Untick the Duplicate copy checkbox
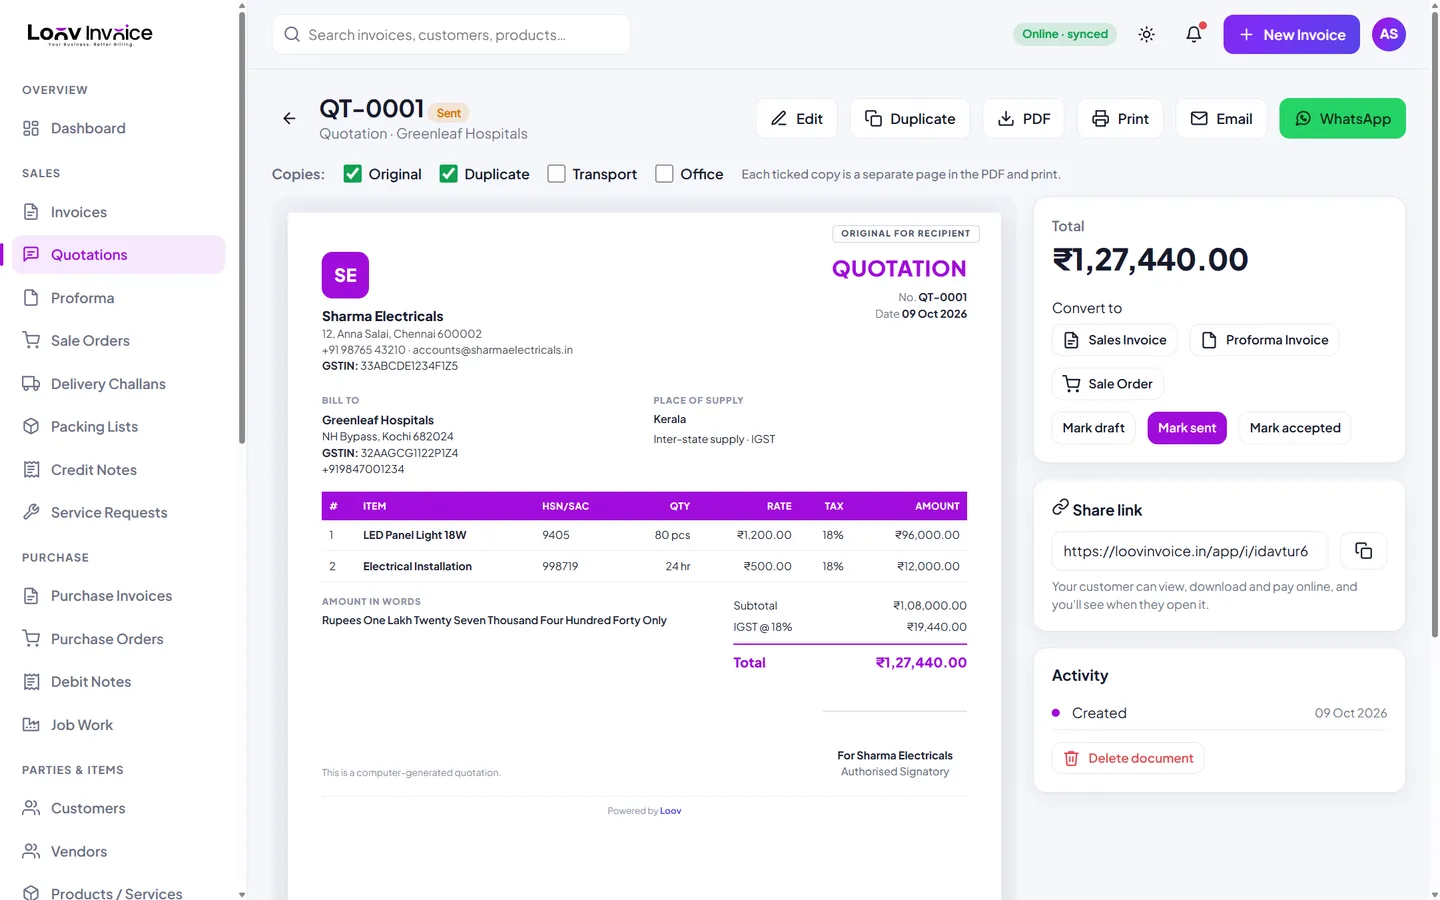 click(448, 174)
